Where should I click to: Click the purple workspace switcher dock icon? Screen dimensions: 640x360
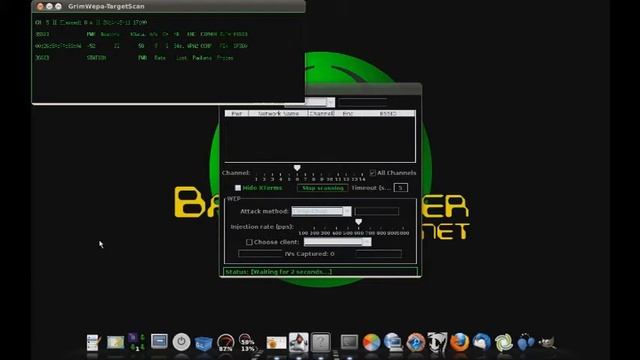137,342
